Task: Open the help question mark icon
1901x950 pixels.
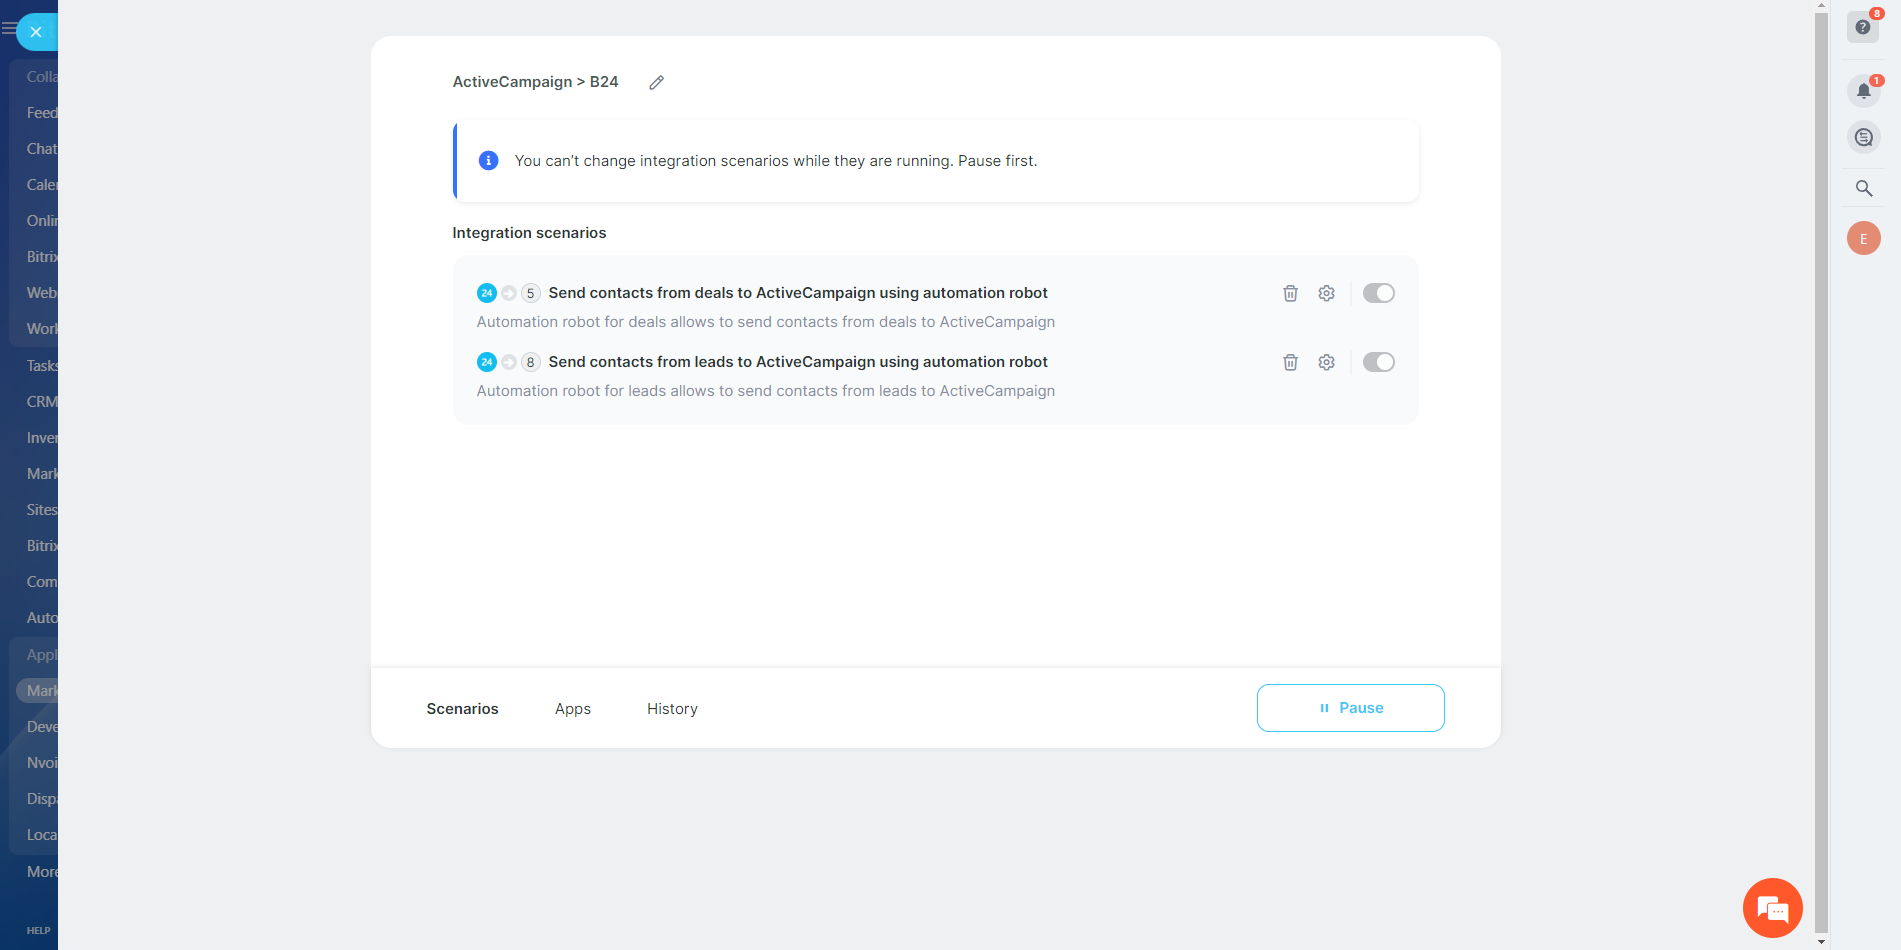Action: point(1862,27)
